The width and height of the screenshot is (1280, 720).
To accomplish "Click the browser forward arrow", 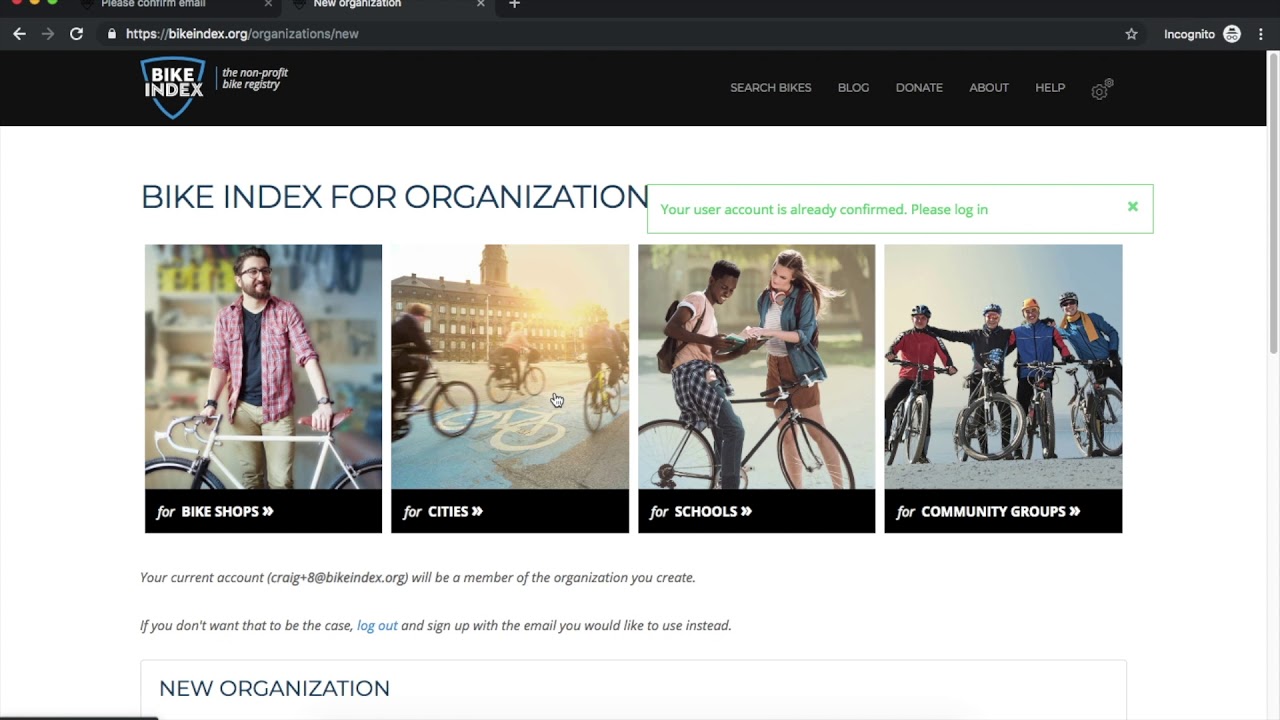I will tap(48, 34).
